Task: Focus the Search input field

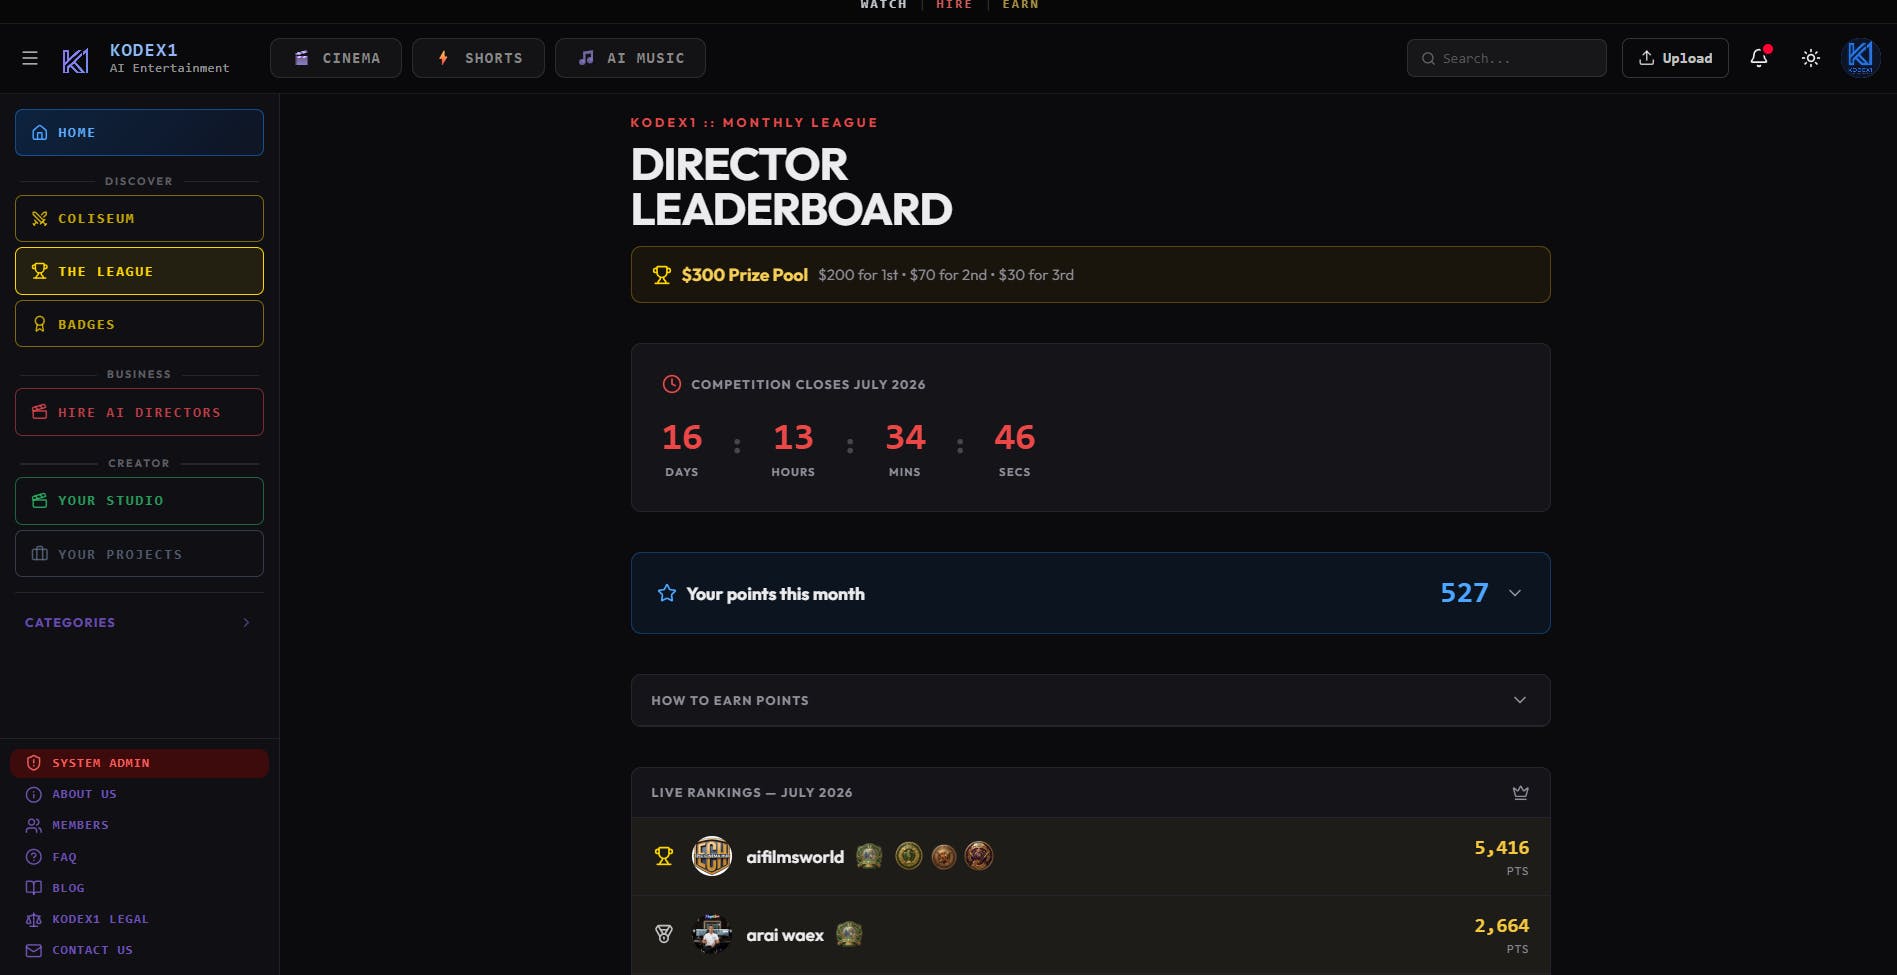Action: 1506,58
